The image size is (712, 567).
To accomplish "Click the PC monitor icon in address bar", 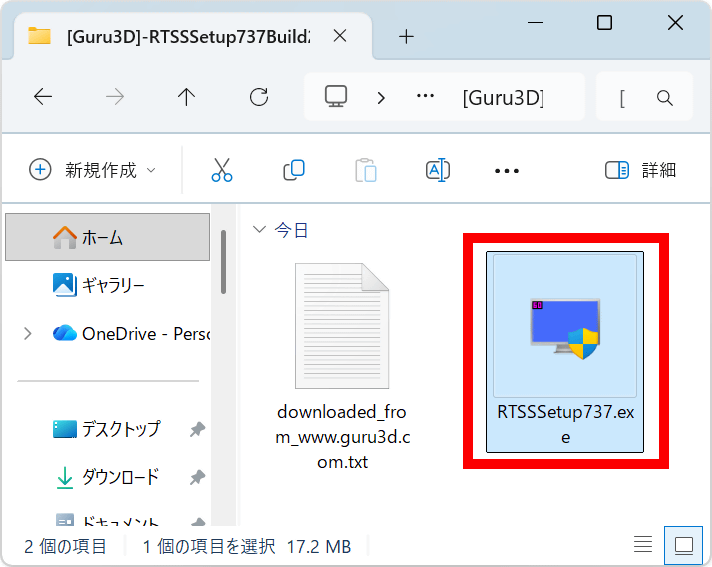I will click(336, 96).
